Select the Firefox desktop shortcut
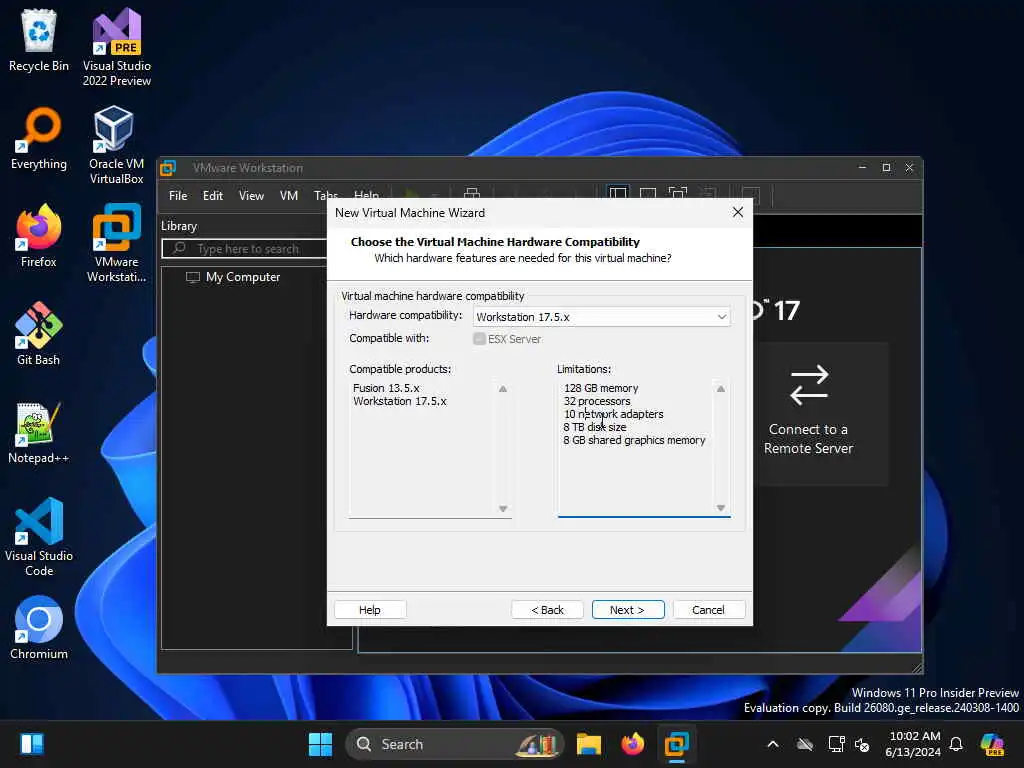The width and height of the screenshot is (1024, 768). (x=39, y=236)
